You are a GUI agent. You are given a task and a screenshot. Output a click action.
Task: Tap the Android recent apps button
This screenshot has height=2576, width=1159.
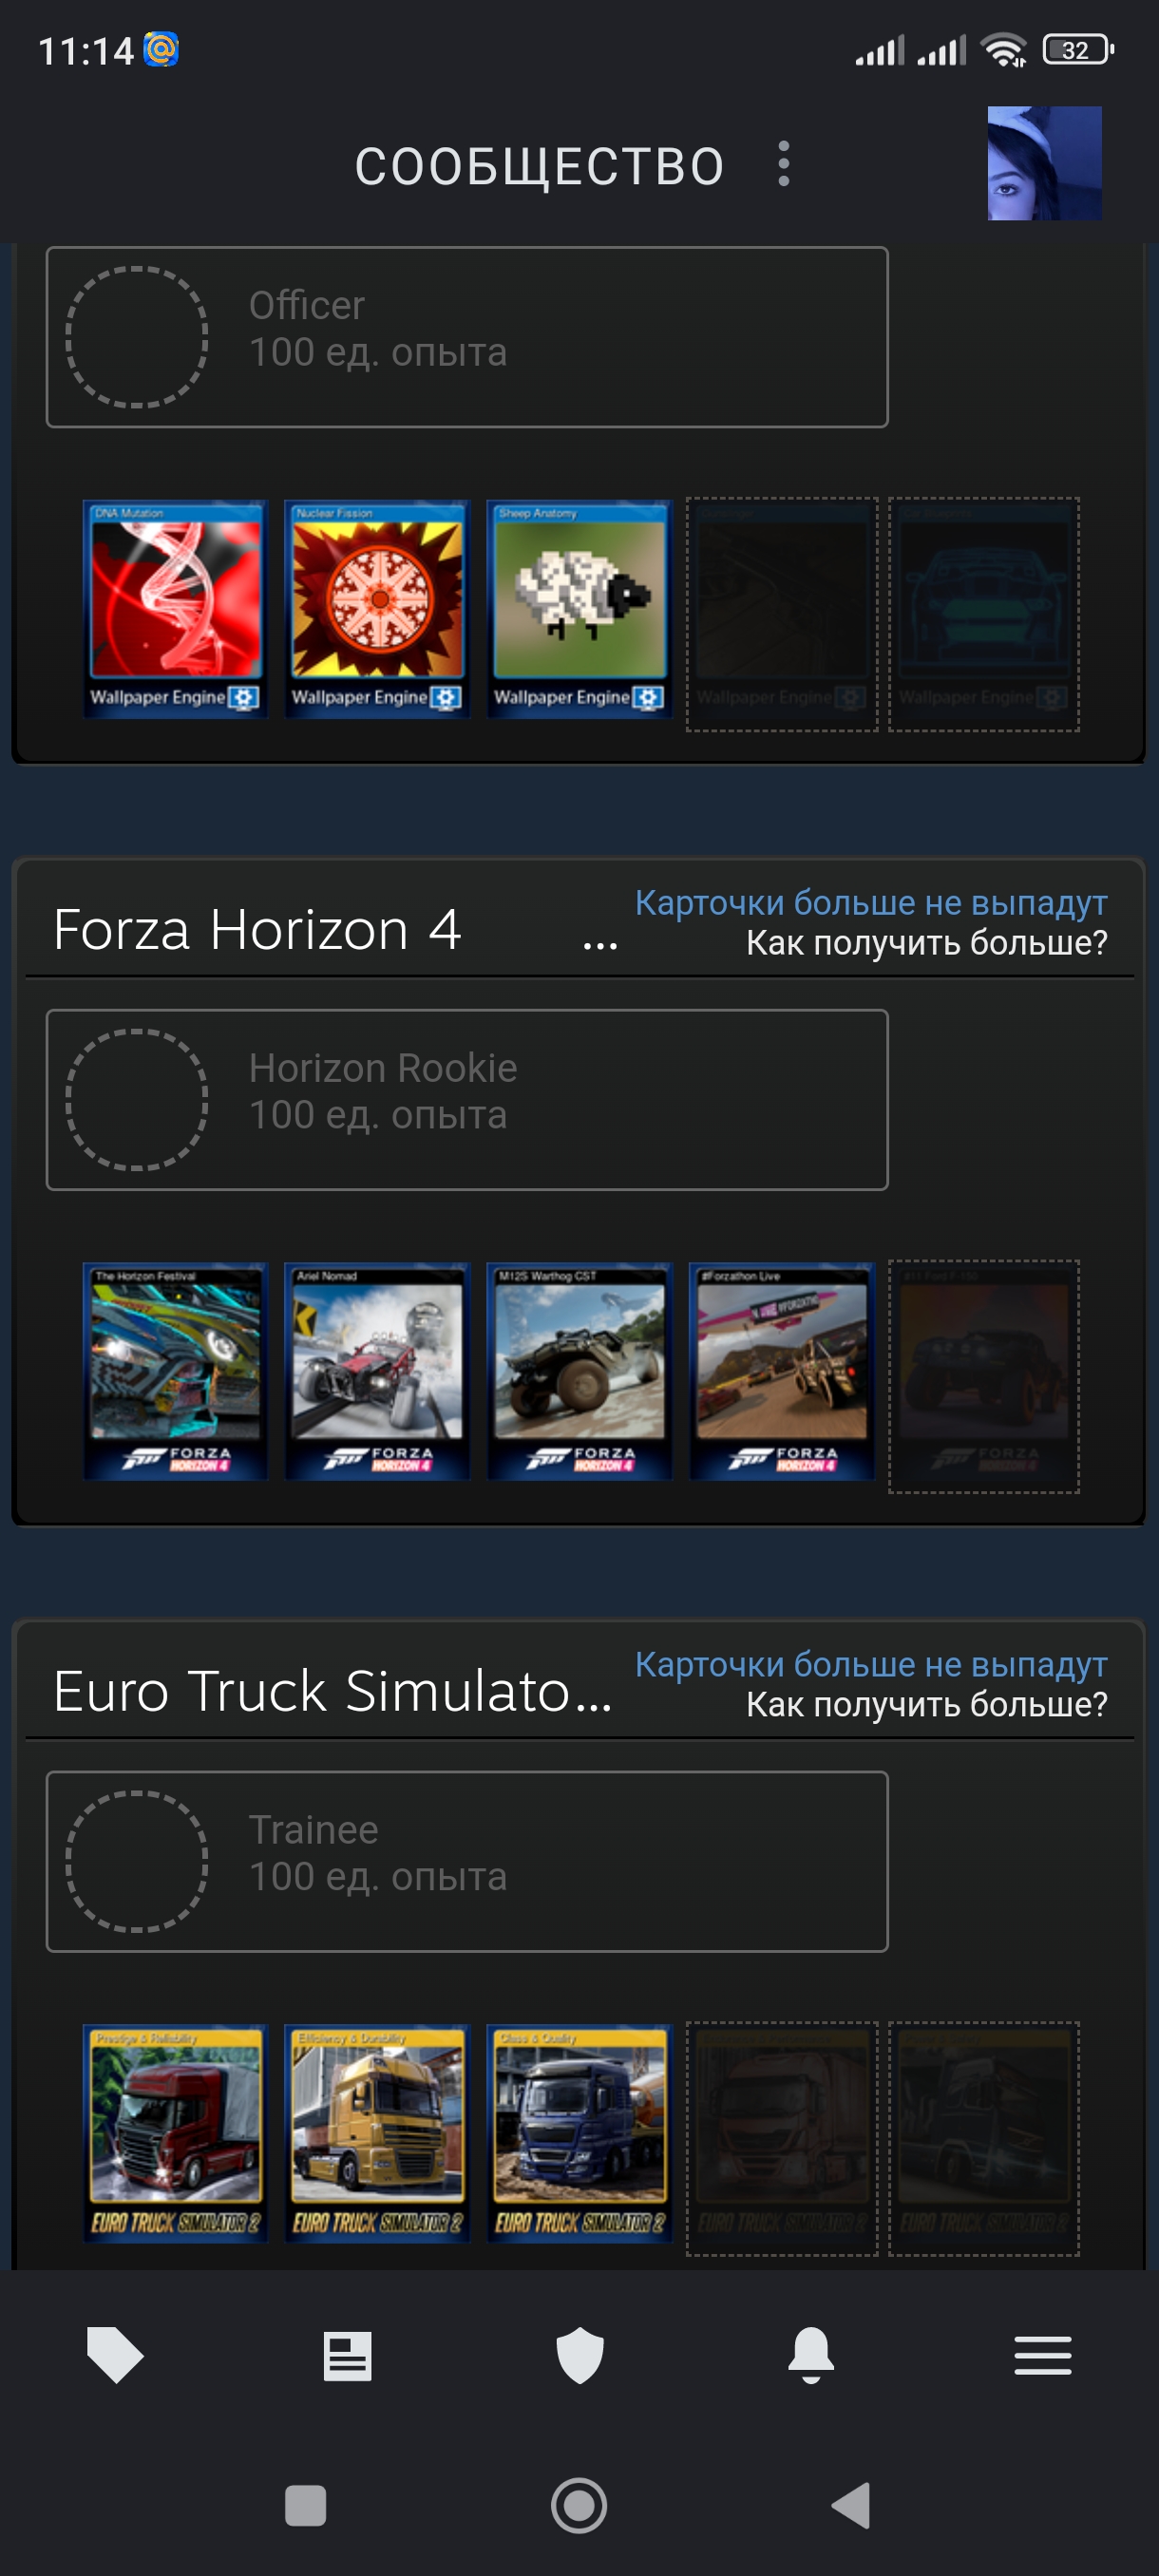point(306,2505)
